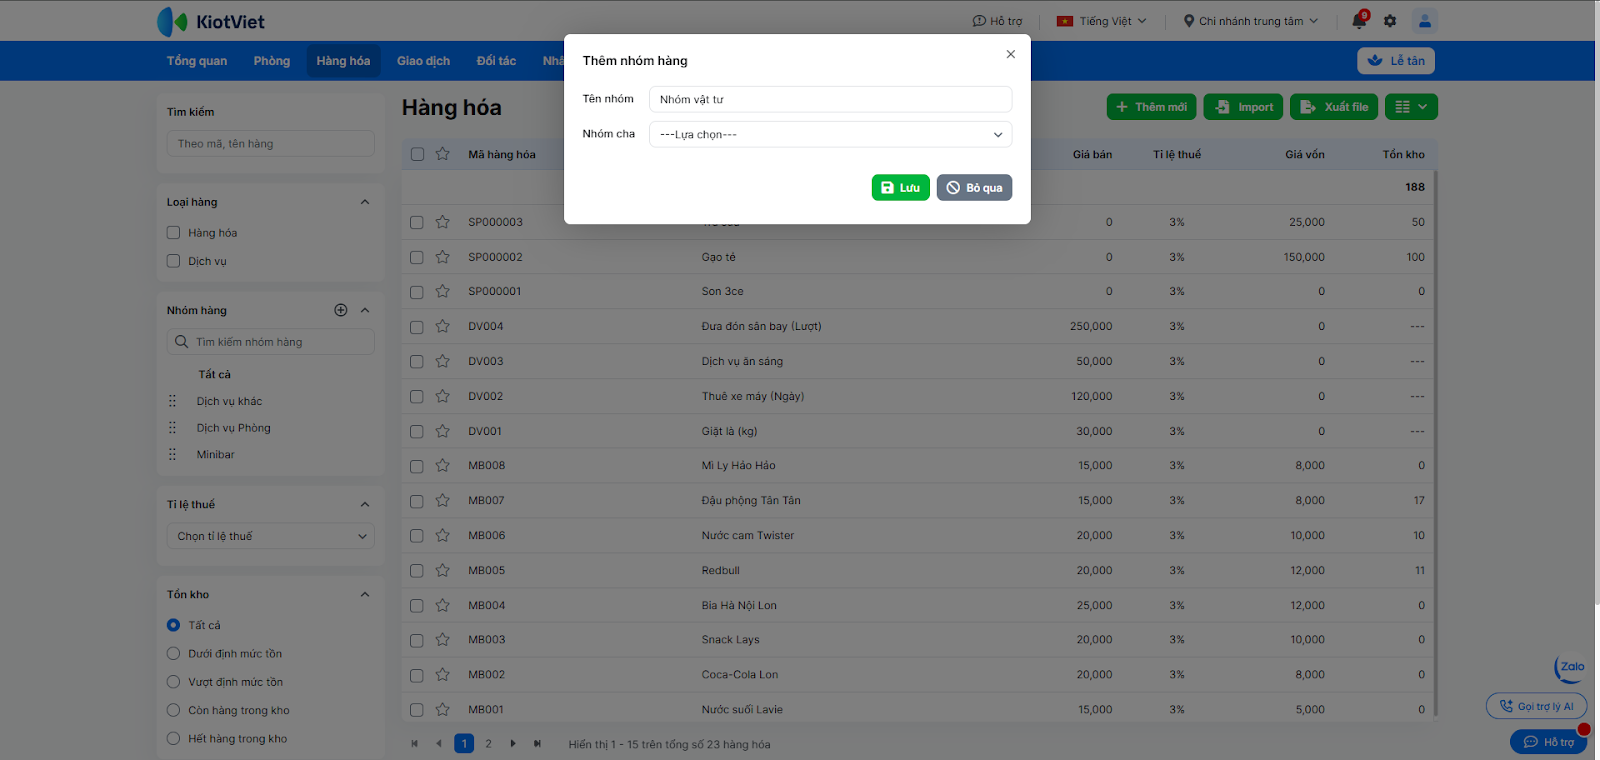Star the product SP000002

click(443, 257)
